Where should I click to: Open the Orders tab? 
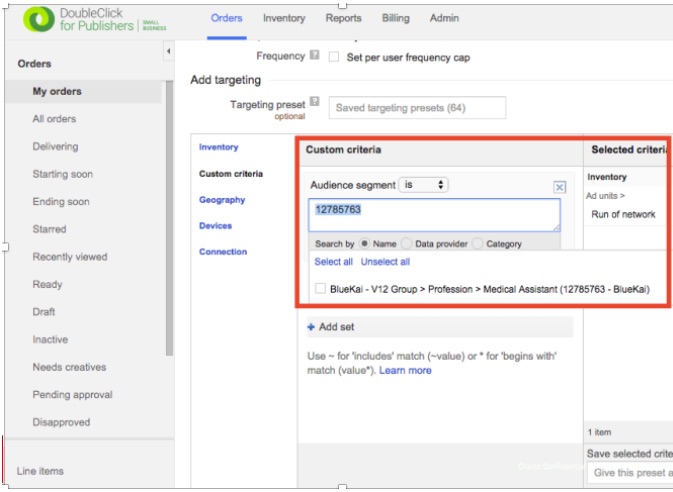(x=227, y=18)
